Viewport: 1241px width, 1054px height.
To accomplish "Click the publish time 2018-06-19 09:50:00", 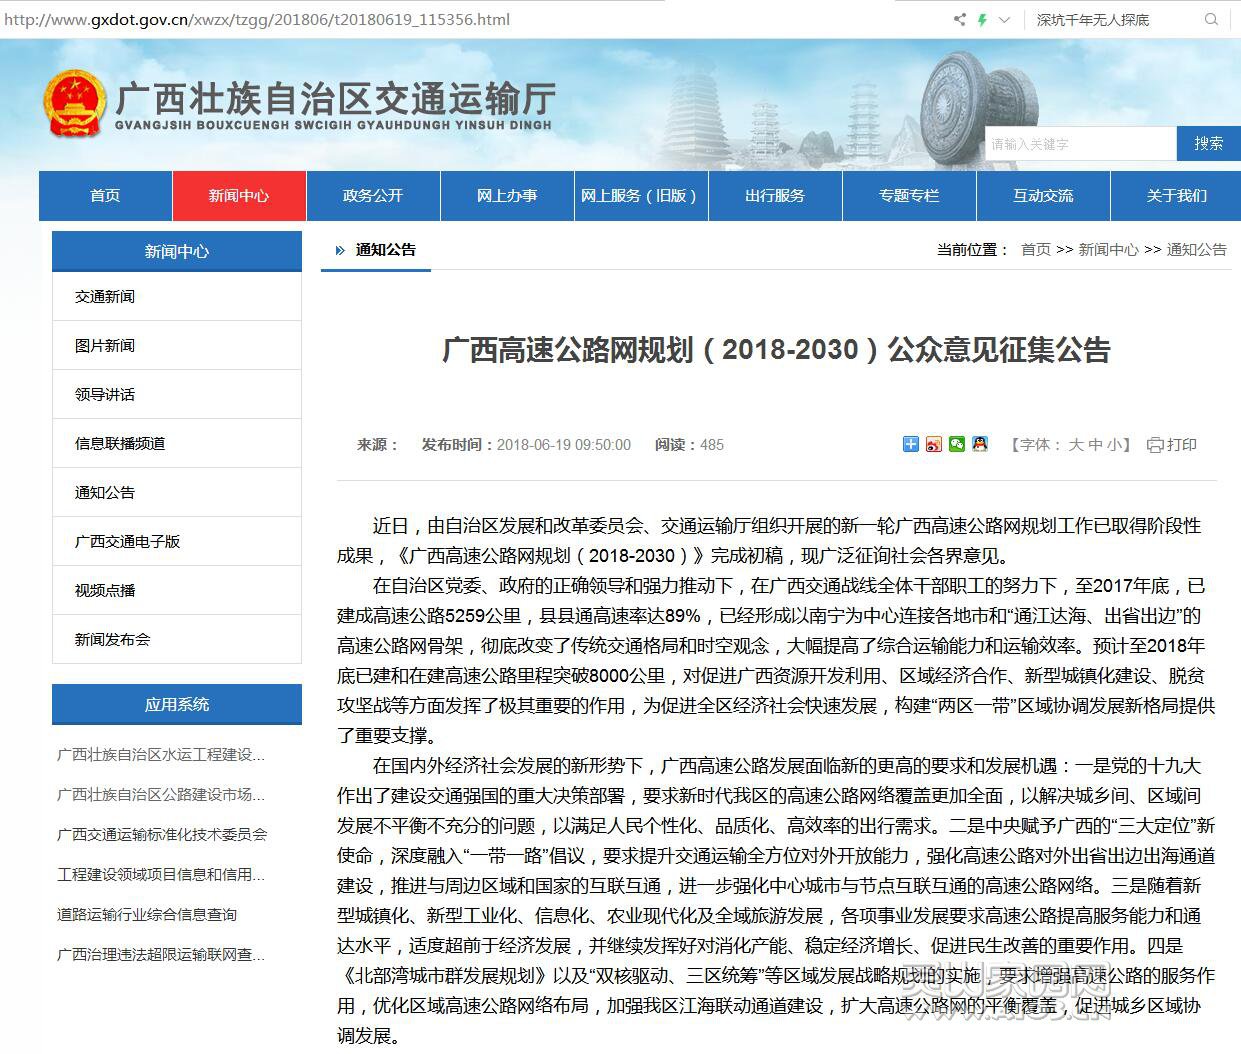I will (x=564, y=445).
